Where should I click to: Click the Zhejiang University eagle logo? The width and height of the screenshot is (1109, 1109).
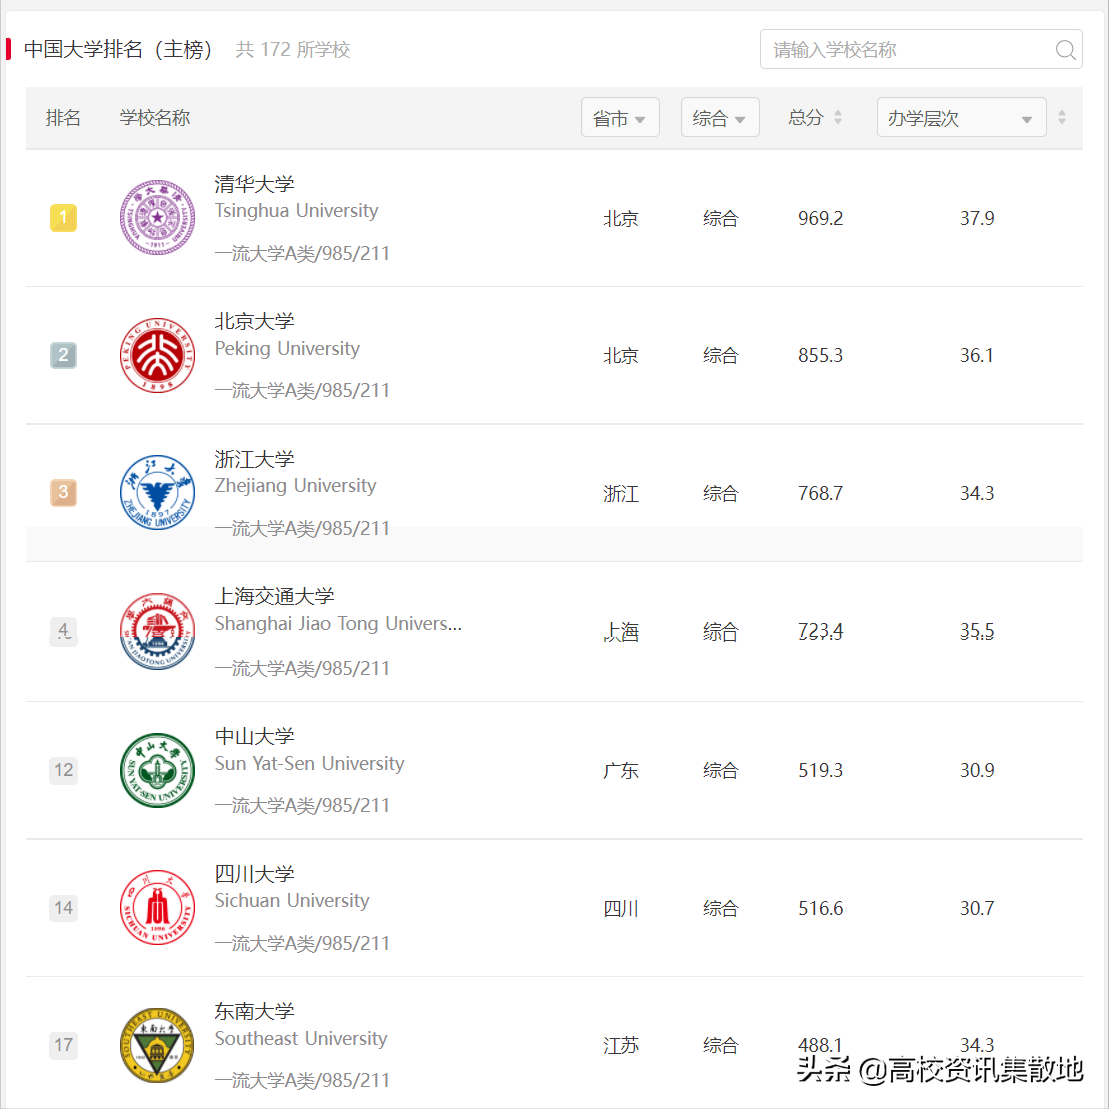[157, 493]
